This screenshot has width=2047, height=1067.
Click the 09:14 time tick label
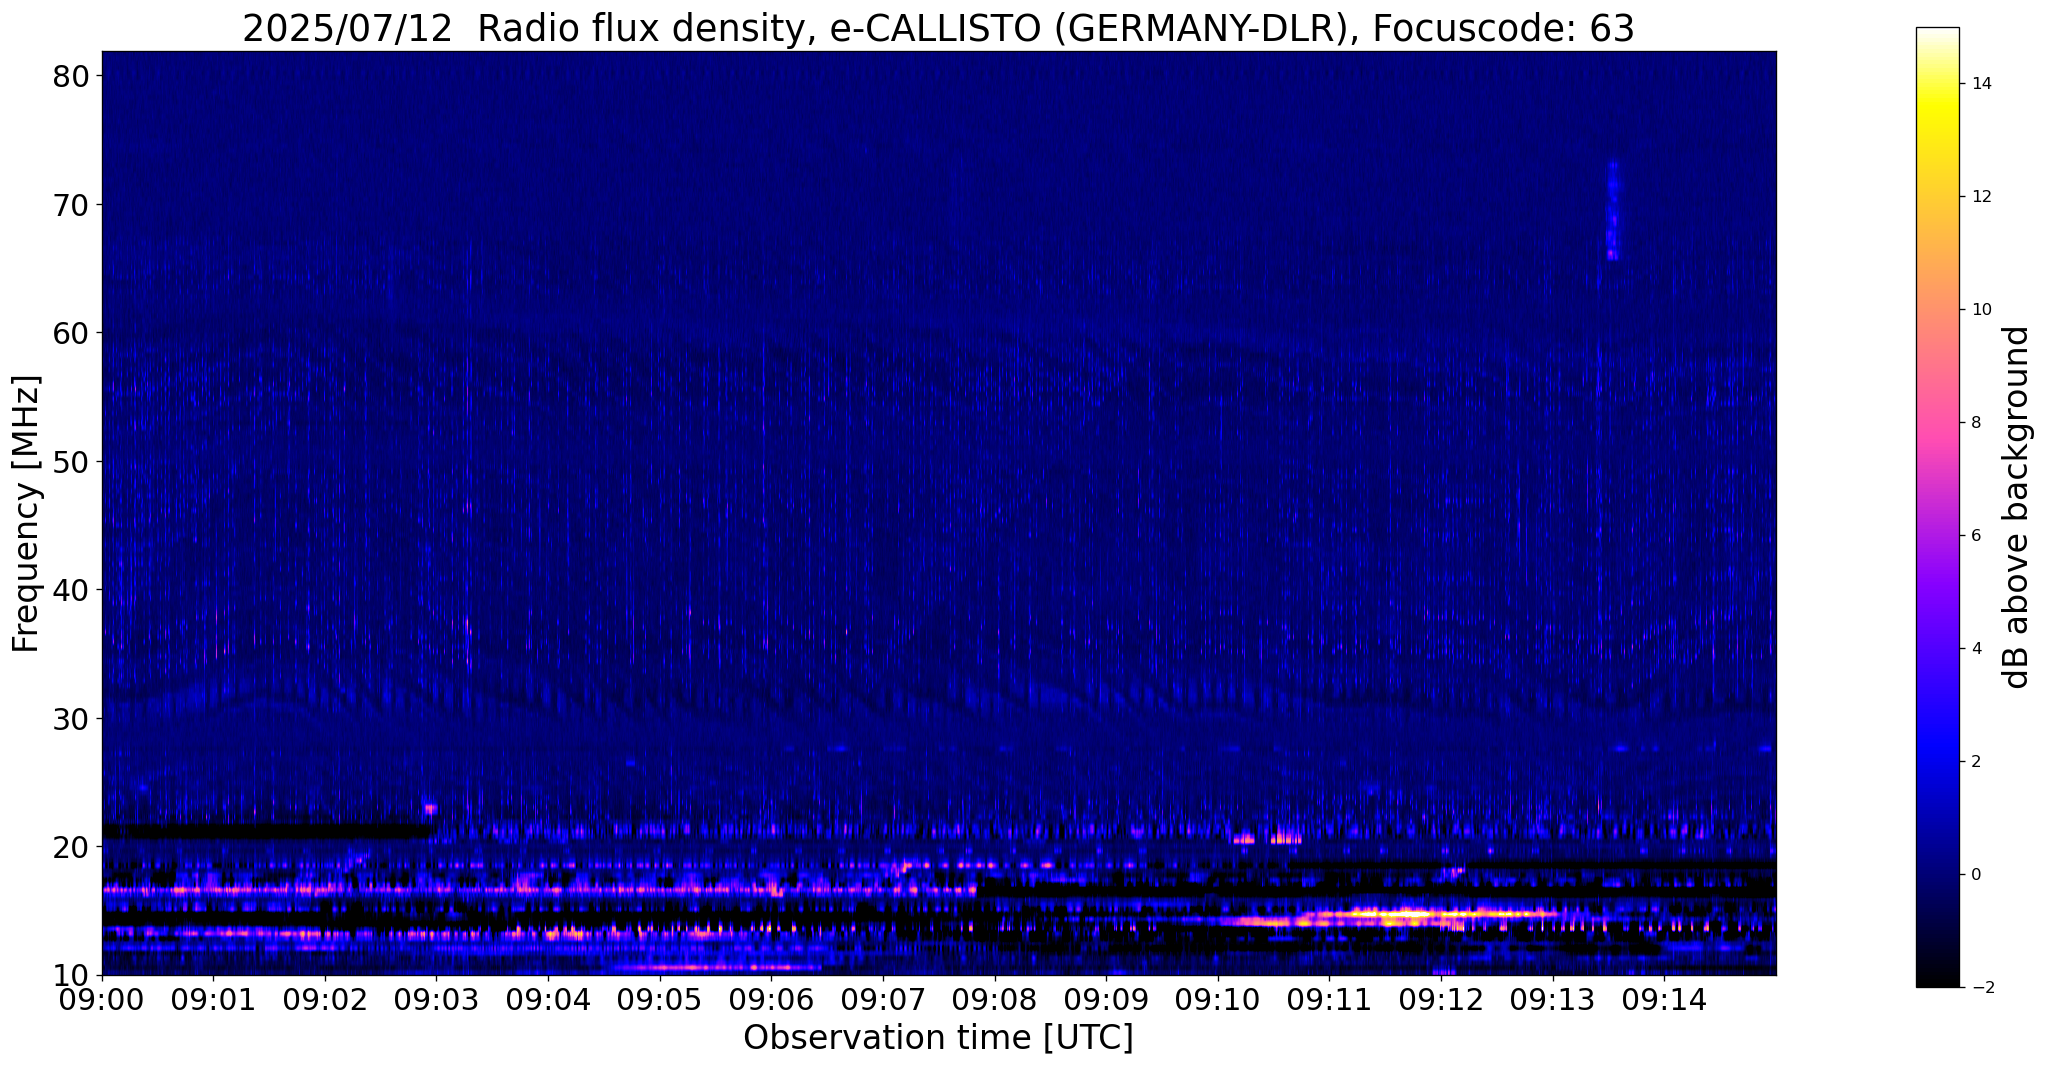click(x=1664, y=1000)
